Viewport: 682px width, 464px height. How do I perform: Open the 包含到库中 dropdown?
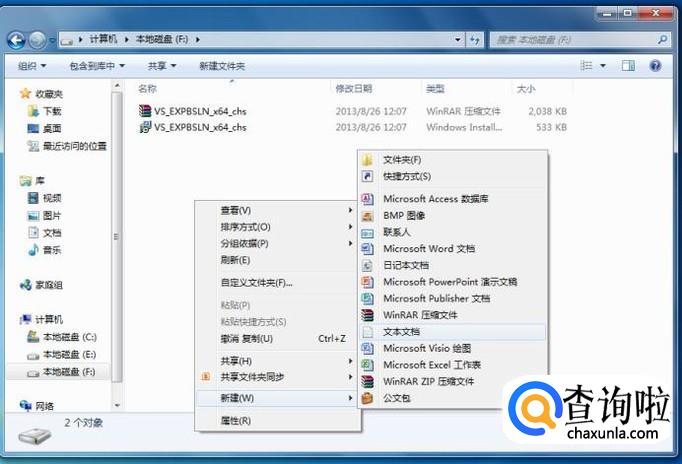pos(97,66)
